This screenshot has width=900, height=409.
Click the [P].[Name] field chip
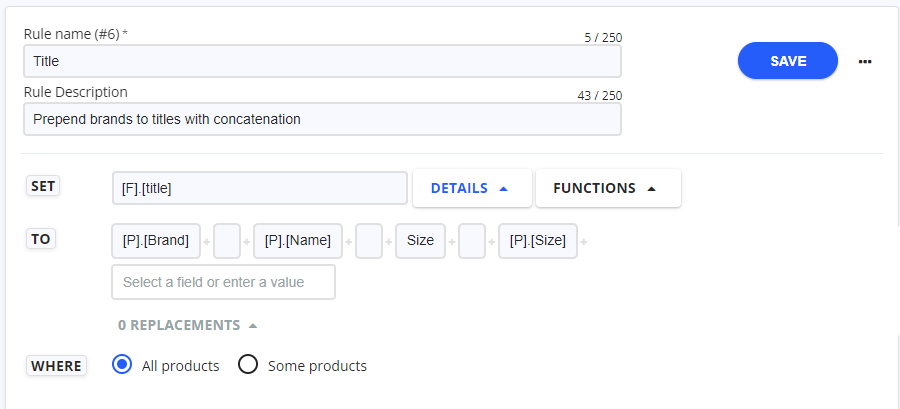click(298, 241)
